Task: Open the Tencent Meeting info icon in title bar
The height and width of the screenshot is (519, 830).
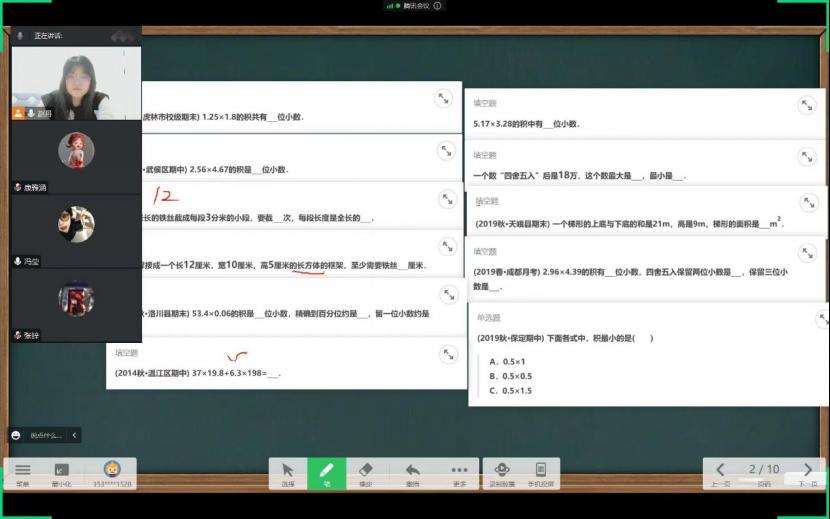Action: pyautogui.click(x=438, y=5)
